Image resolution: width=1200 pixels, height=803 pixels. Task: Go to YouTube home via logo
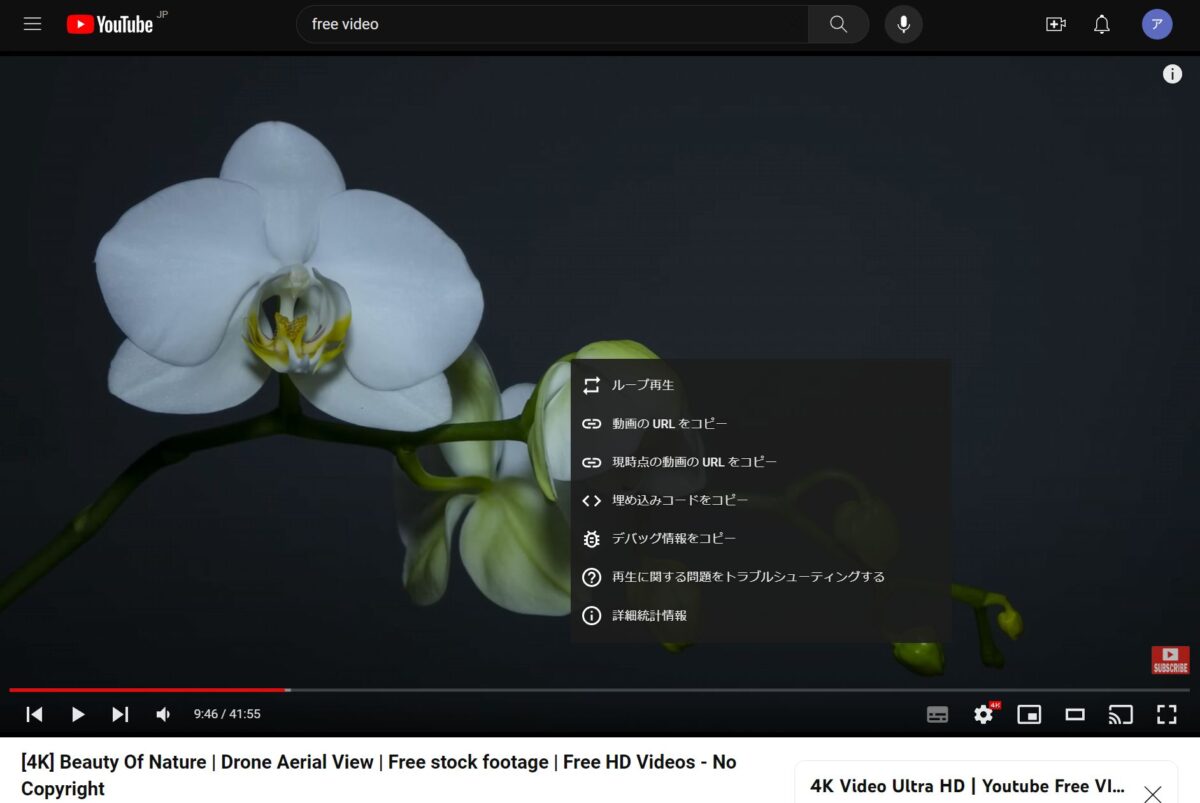click(110, 24)
